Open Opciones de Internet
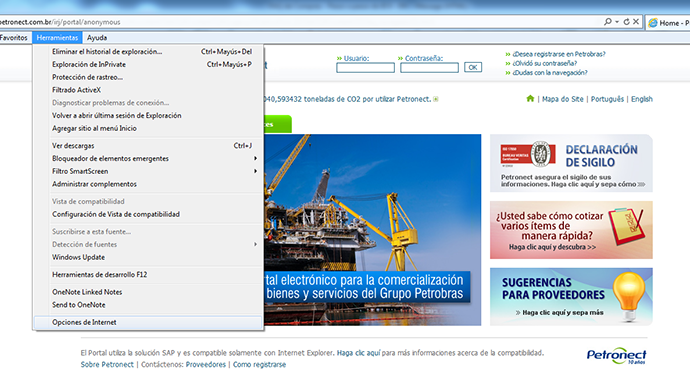The image size is (690, 392). pos(148,322)
